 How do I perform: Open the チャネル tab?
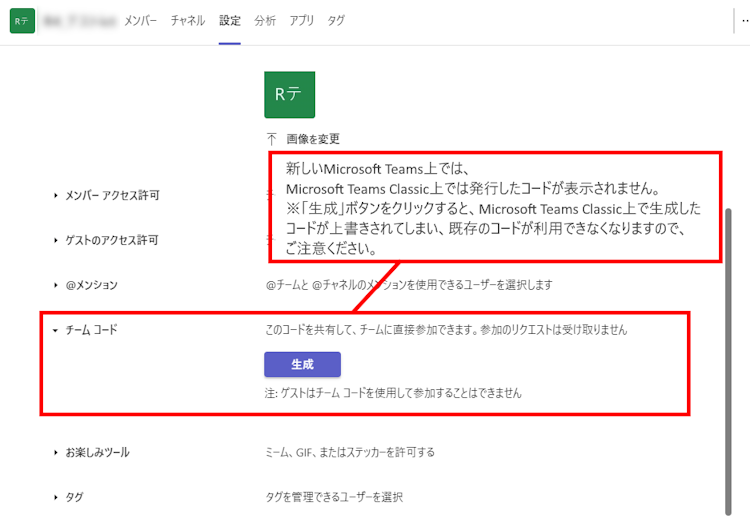coord(188,21)
